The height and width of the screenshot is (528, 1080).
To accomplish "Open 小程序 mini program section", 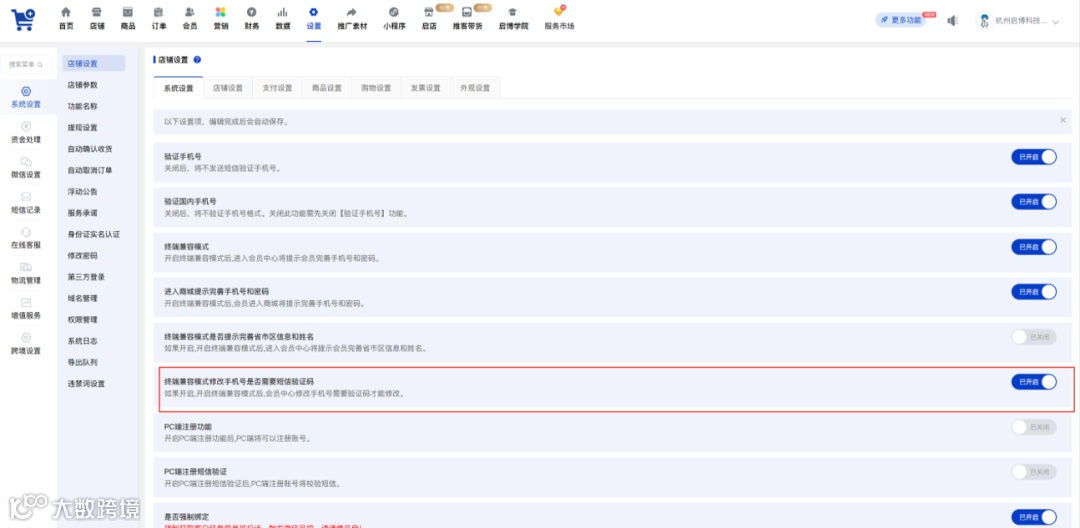I will (394, 19).
